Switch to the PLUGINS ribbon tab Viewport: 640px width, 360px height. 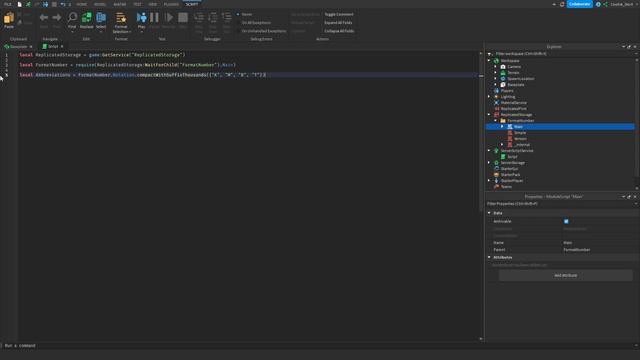(x=171, y=4)
